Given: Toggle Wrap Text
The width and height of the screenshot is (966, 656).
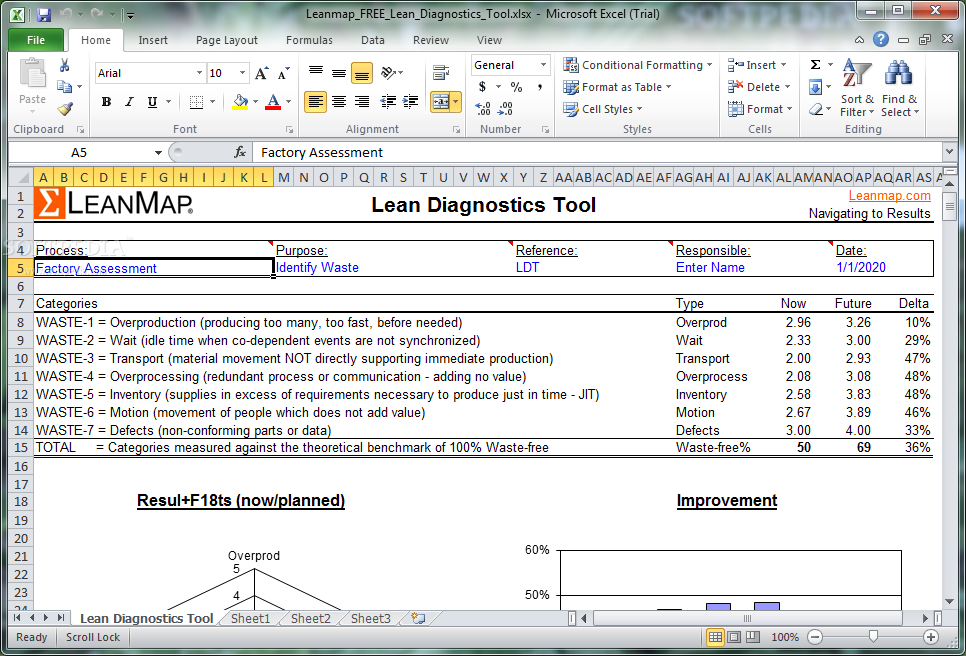Looking at the screenshot, I should click(x=441, y=73).
